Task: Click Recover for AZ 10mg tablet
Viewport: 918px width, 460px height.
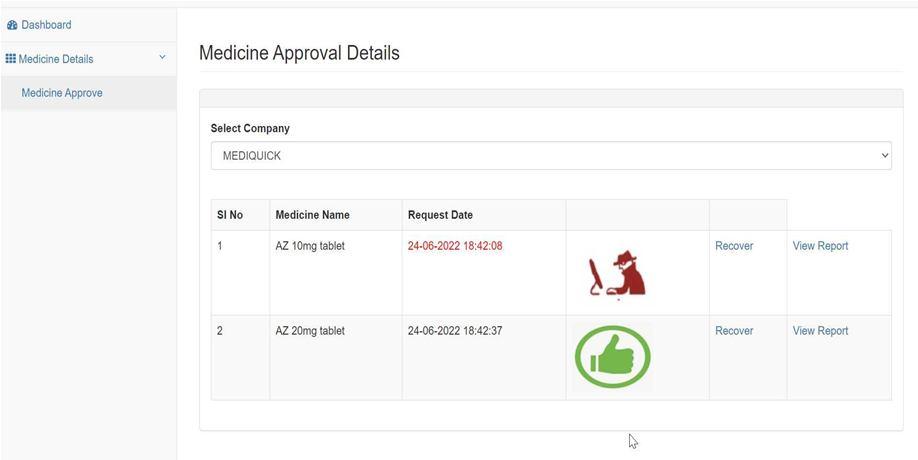Action: tap(734, 246)
